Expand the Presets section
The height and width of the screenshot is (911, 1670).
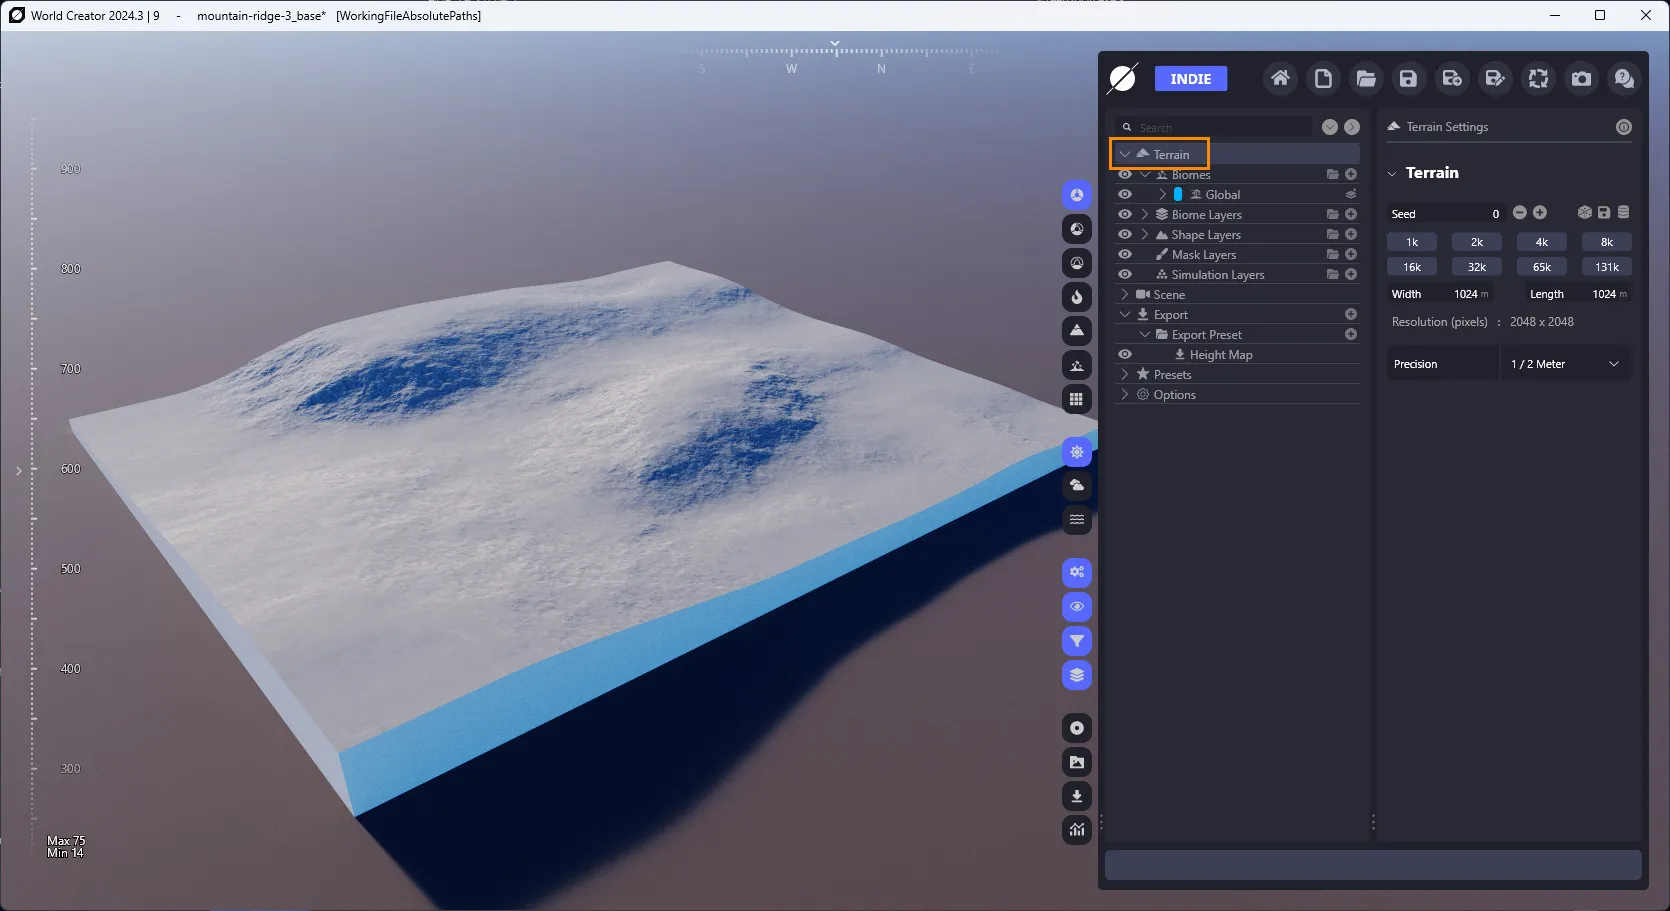coord(1125,375)
